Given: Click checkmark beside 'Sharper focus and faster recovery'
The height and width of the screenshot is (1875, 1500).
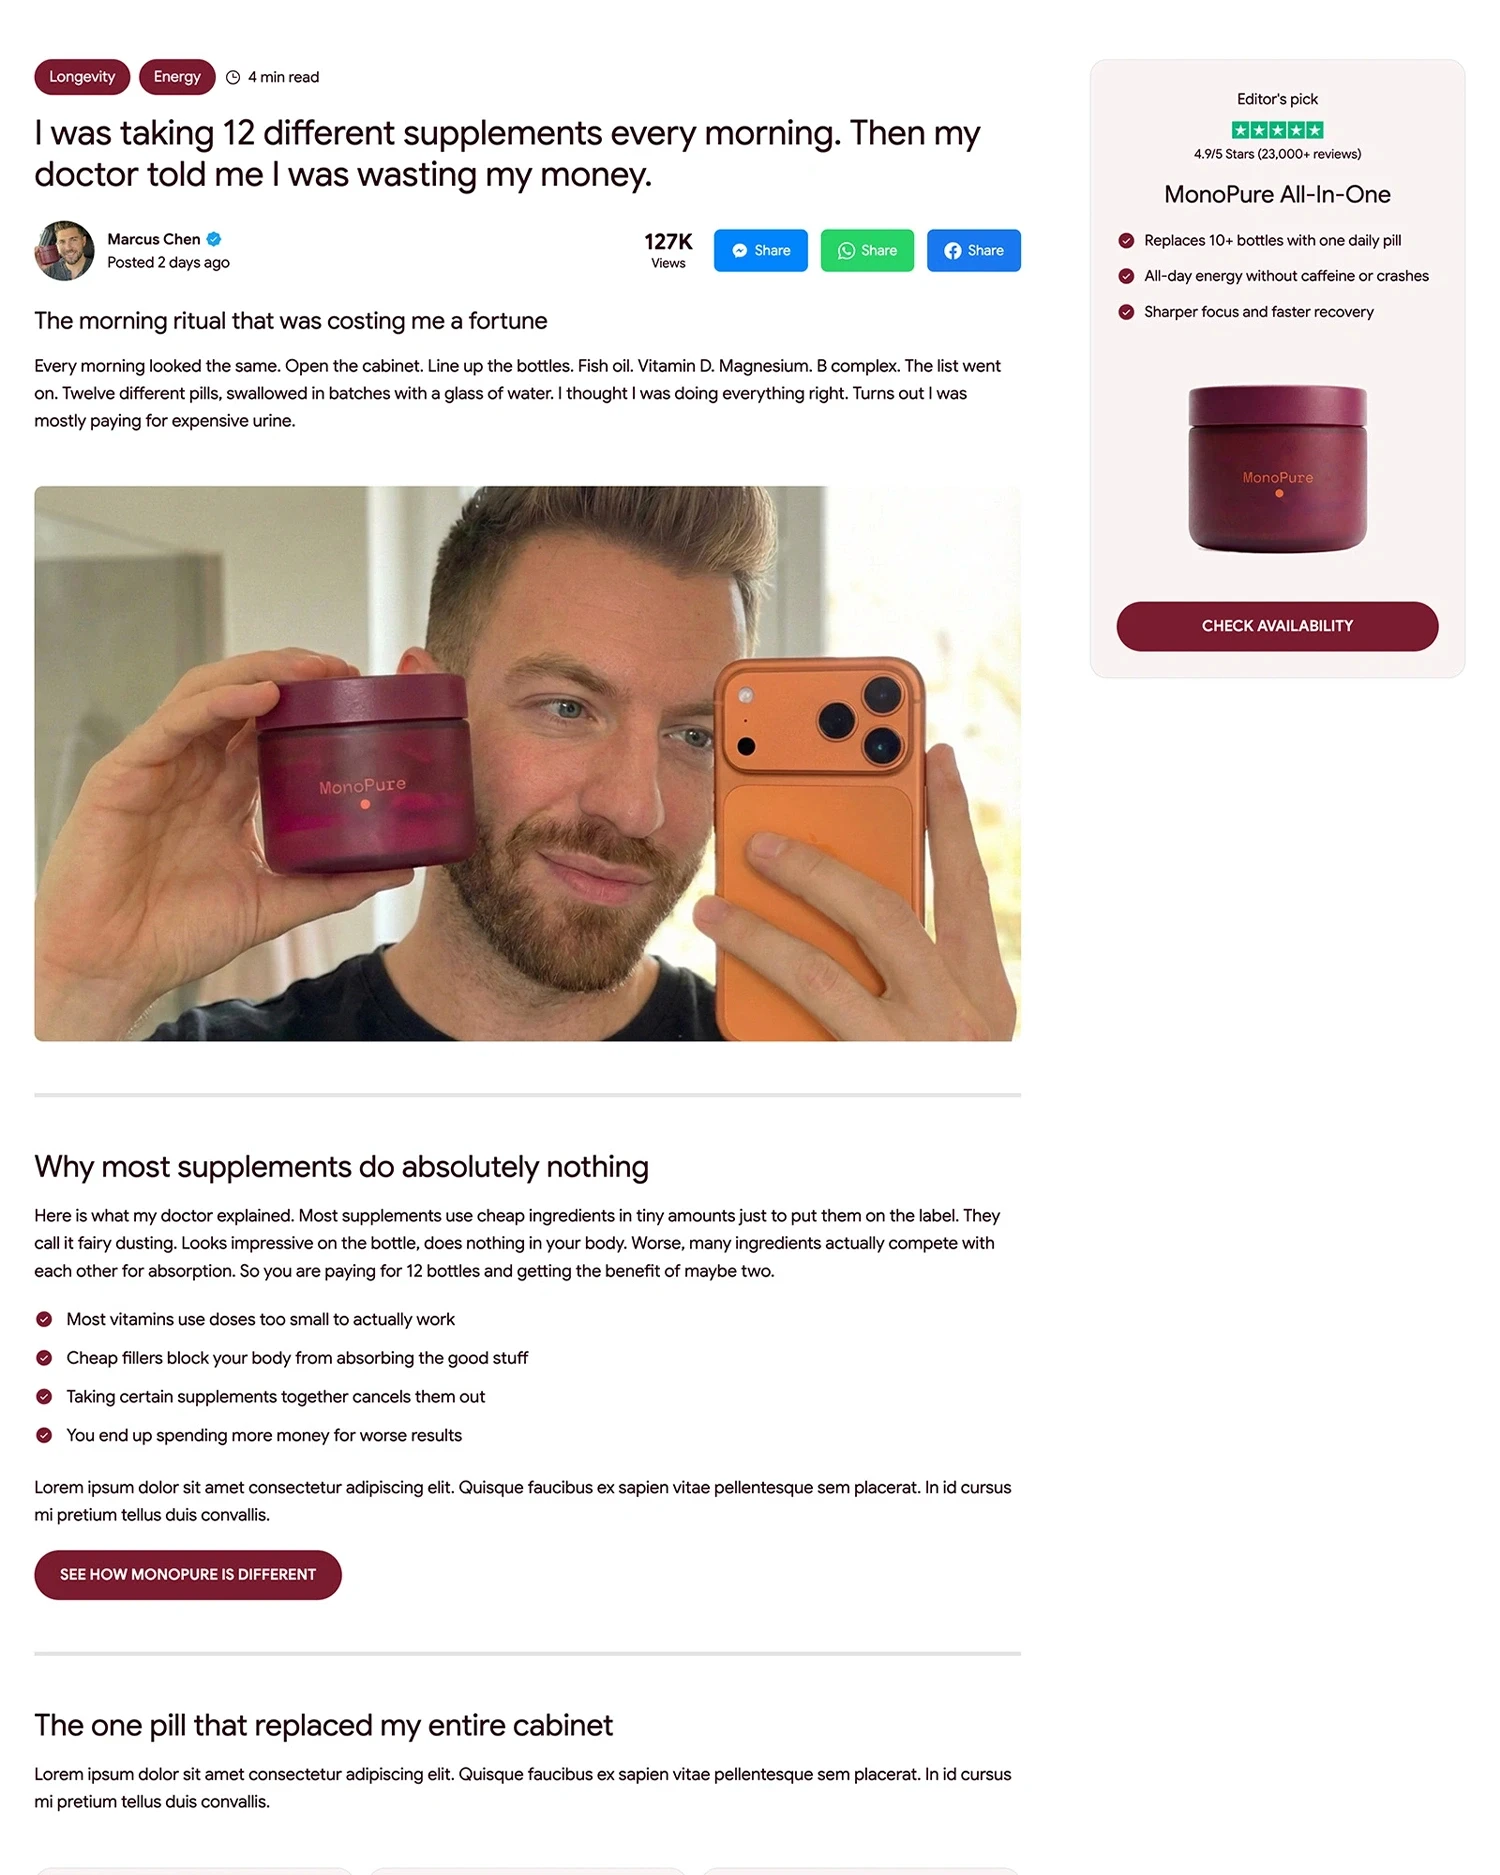Looking at the screenshot, I should tap(1126, 312).
